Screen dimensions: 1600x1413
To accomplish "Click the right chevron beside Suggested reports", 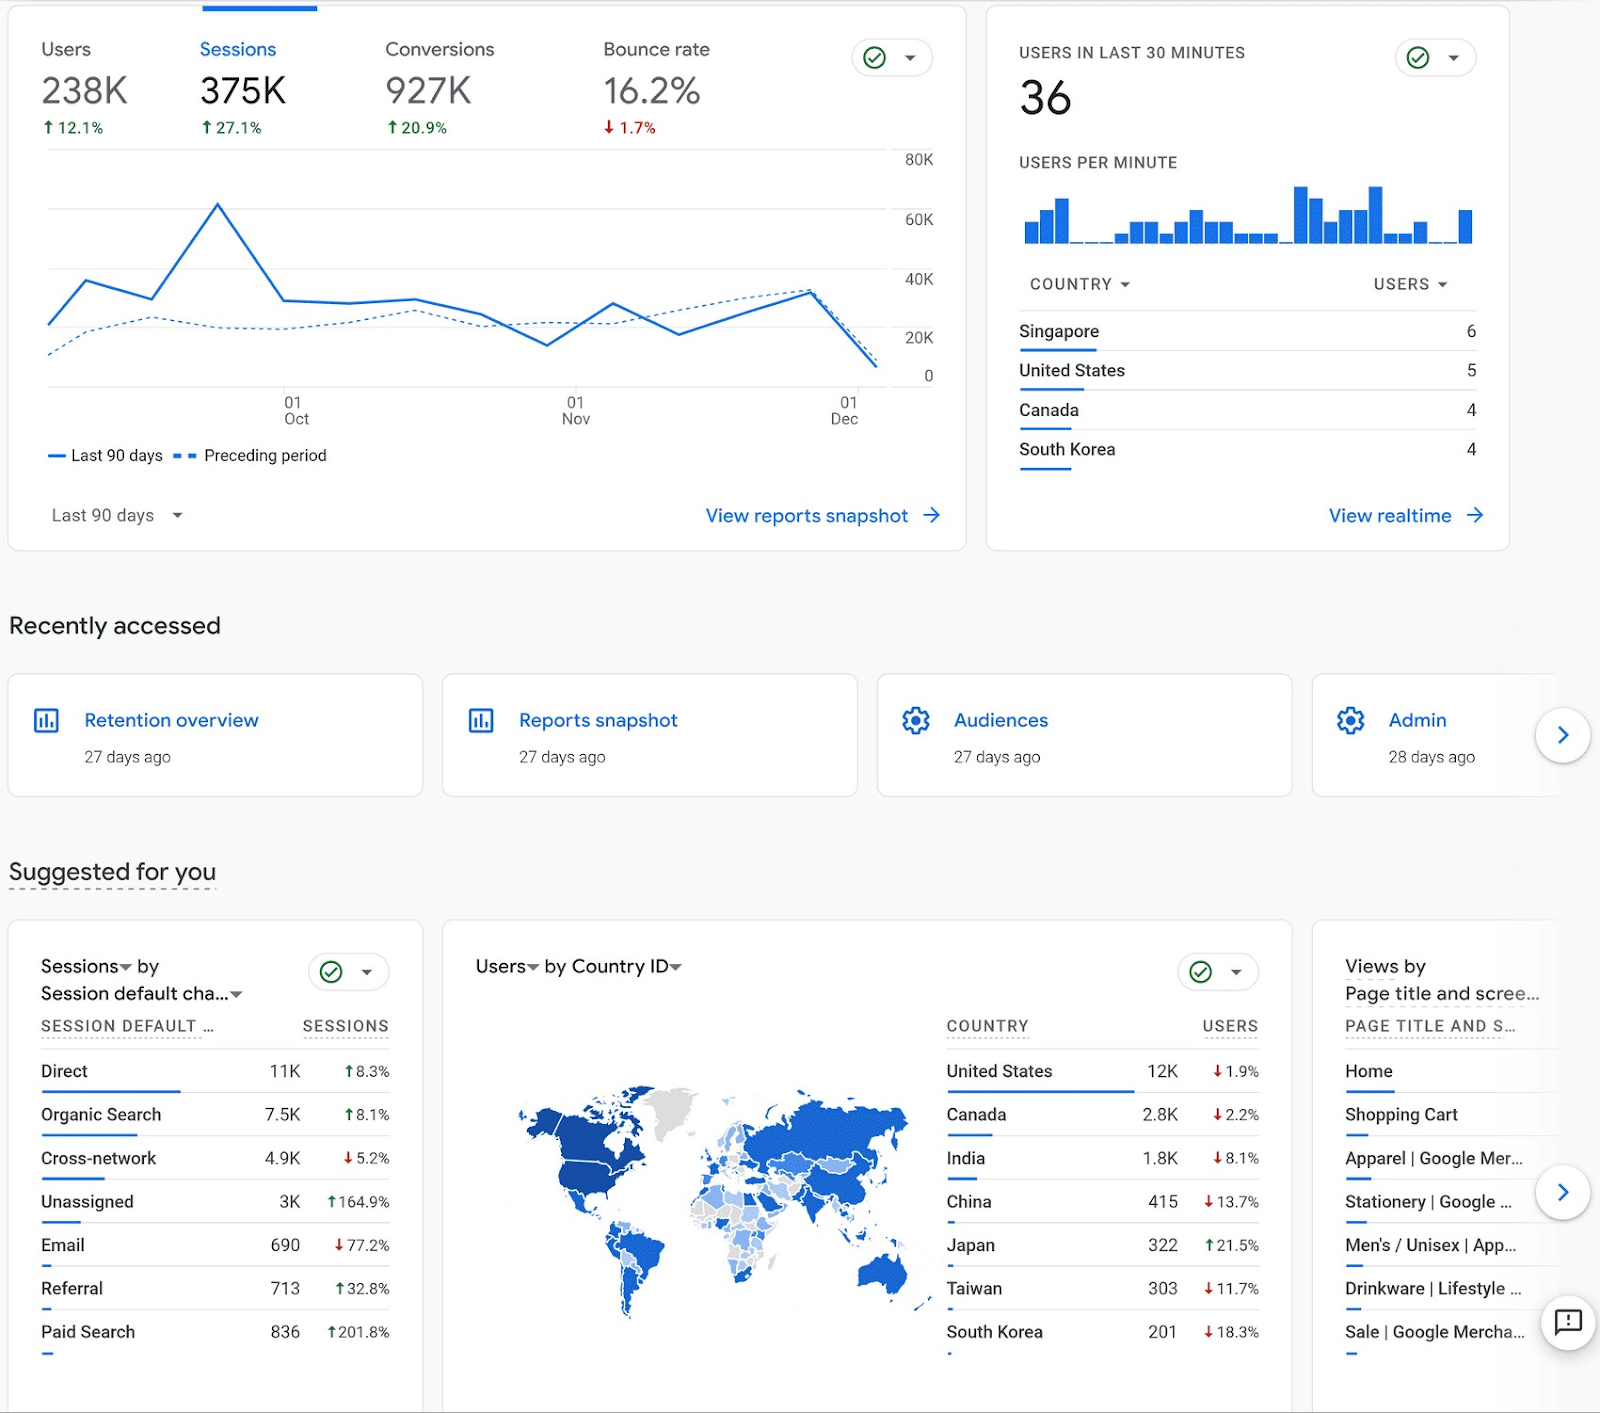I will (1562, 1192).
